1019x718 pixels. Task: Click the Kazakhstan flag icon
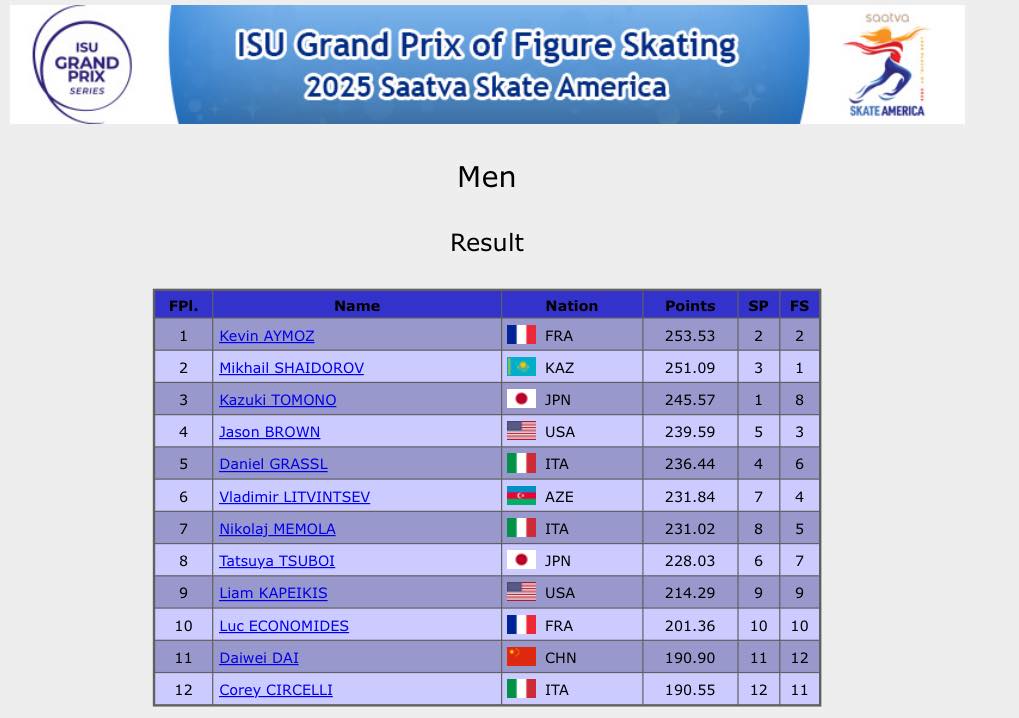coord(521,367)
